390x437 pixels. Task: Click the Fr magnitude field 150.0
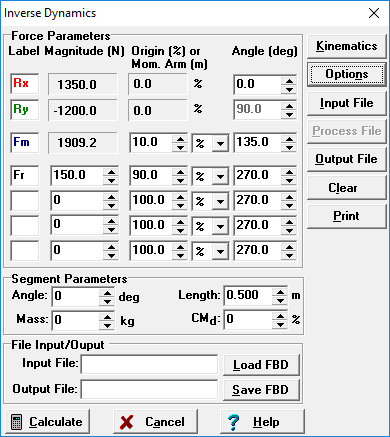click(x=77, y=176)
